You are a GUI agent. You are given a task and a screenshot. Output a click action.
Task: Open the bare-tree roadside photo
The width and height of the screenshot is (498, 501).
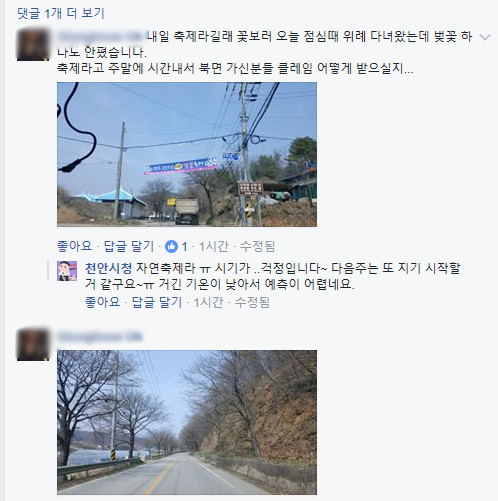point(187,422)
